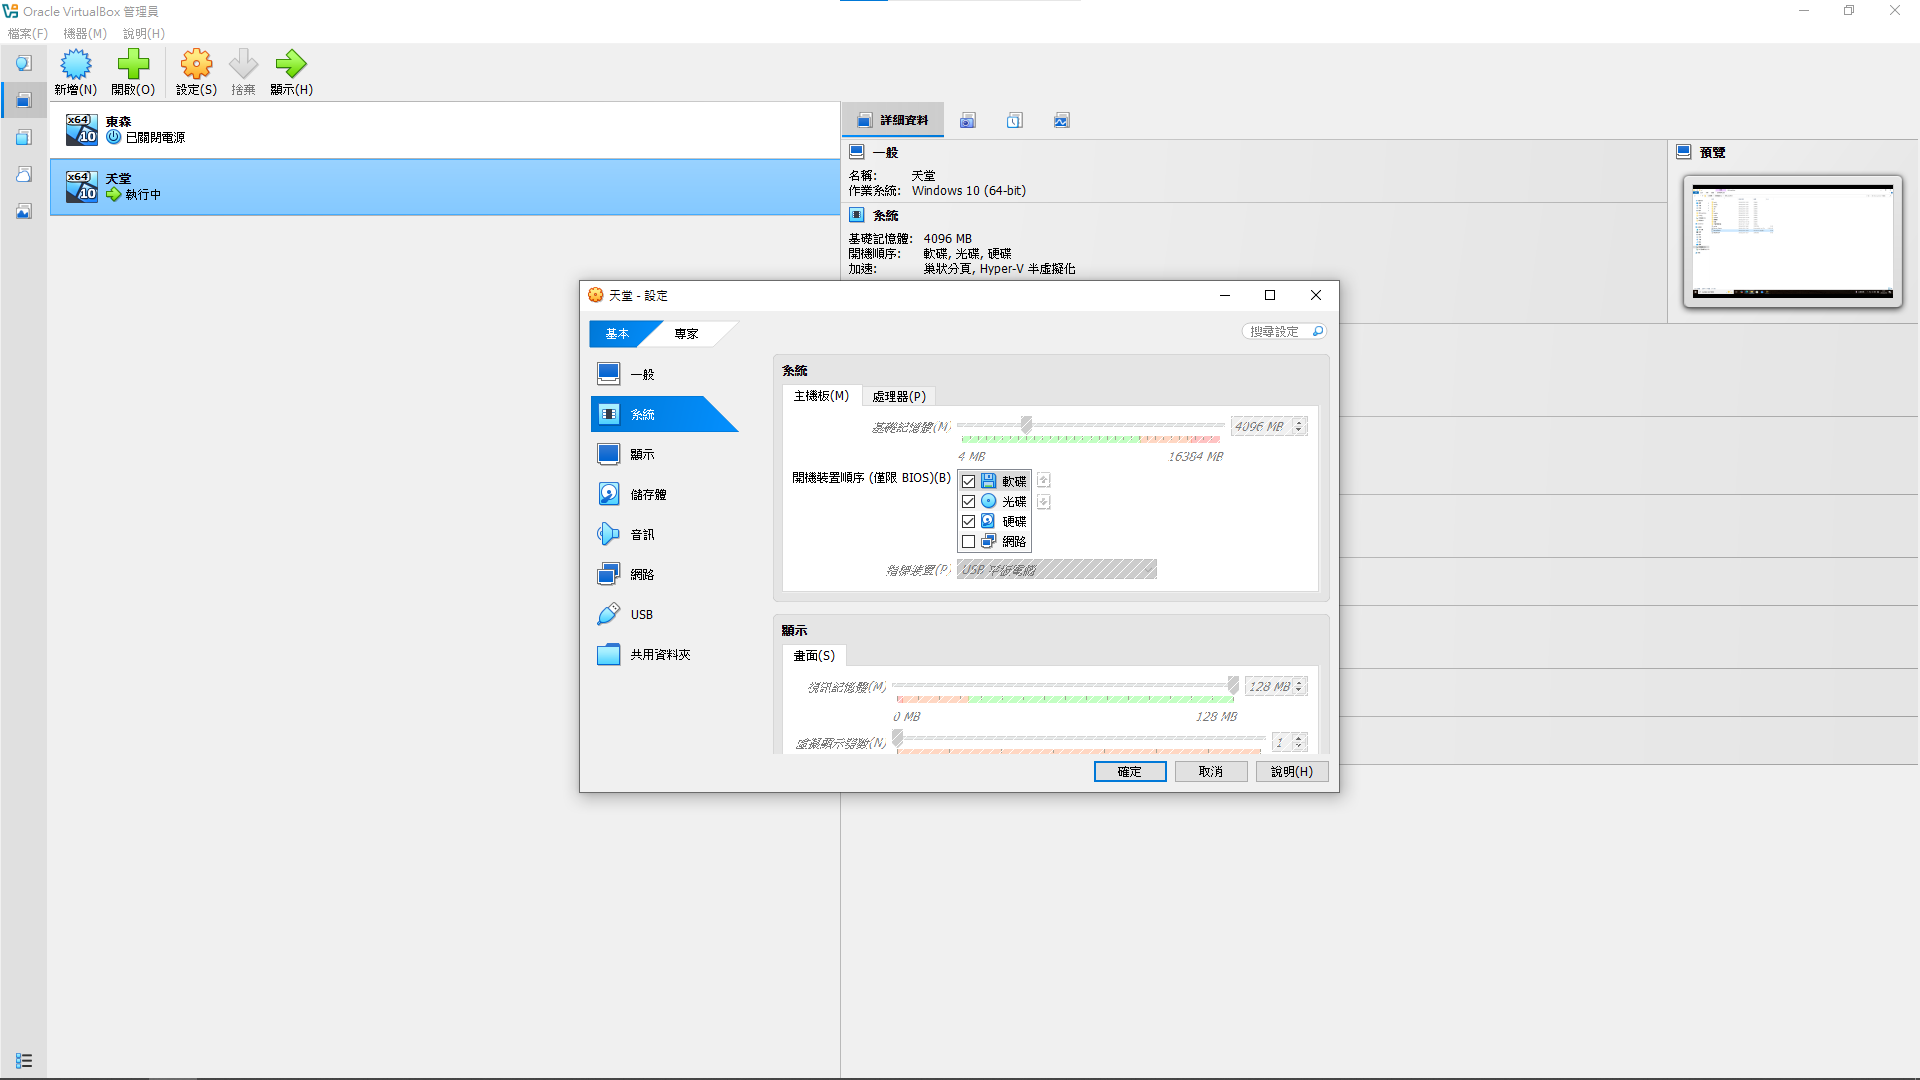1920x1080 pixels.
Task: Click the 4096 MB base memory spin box
Action: 1268,426
